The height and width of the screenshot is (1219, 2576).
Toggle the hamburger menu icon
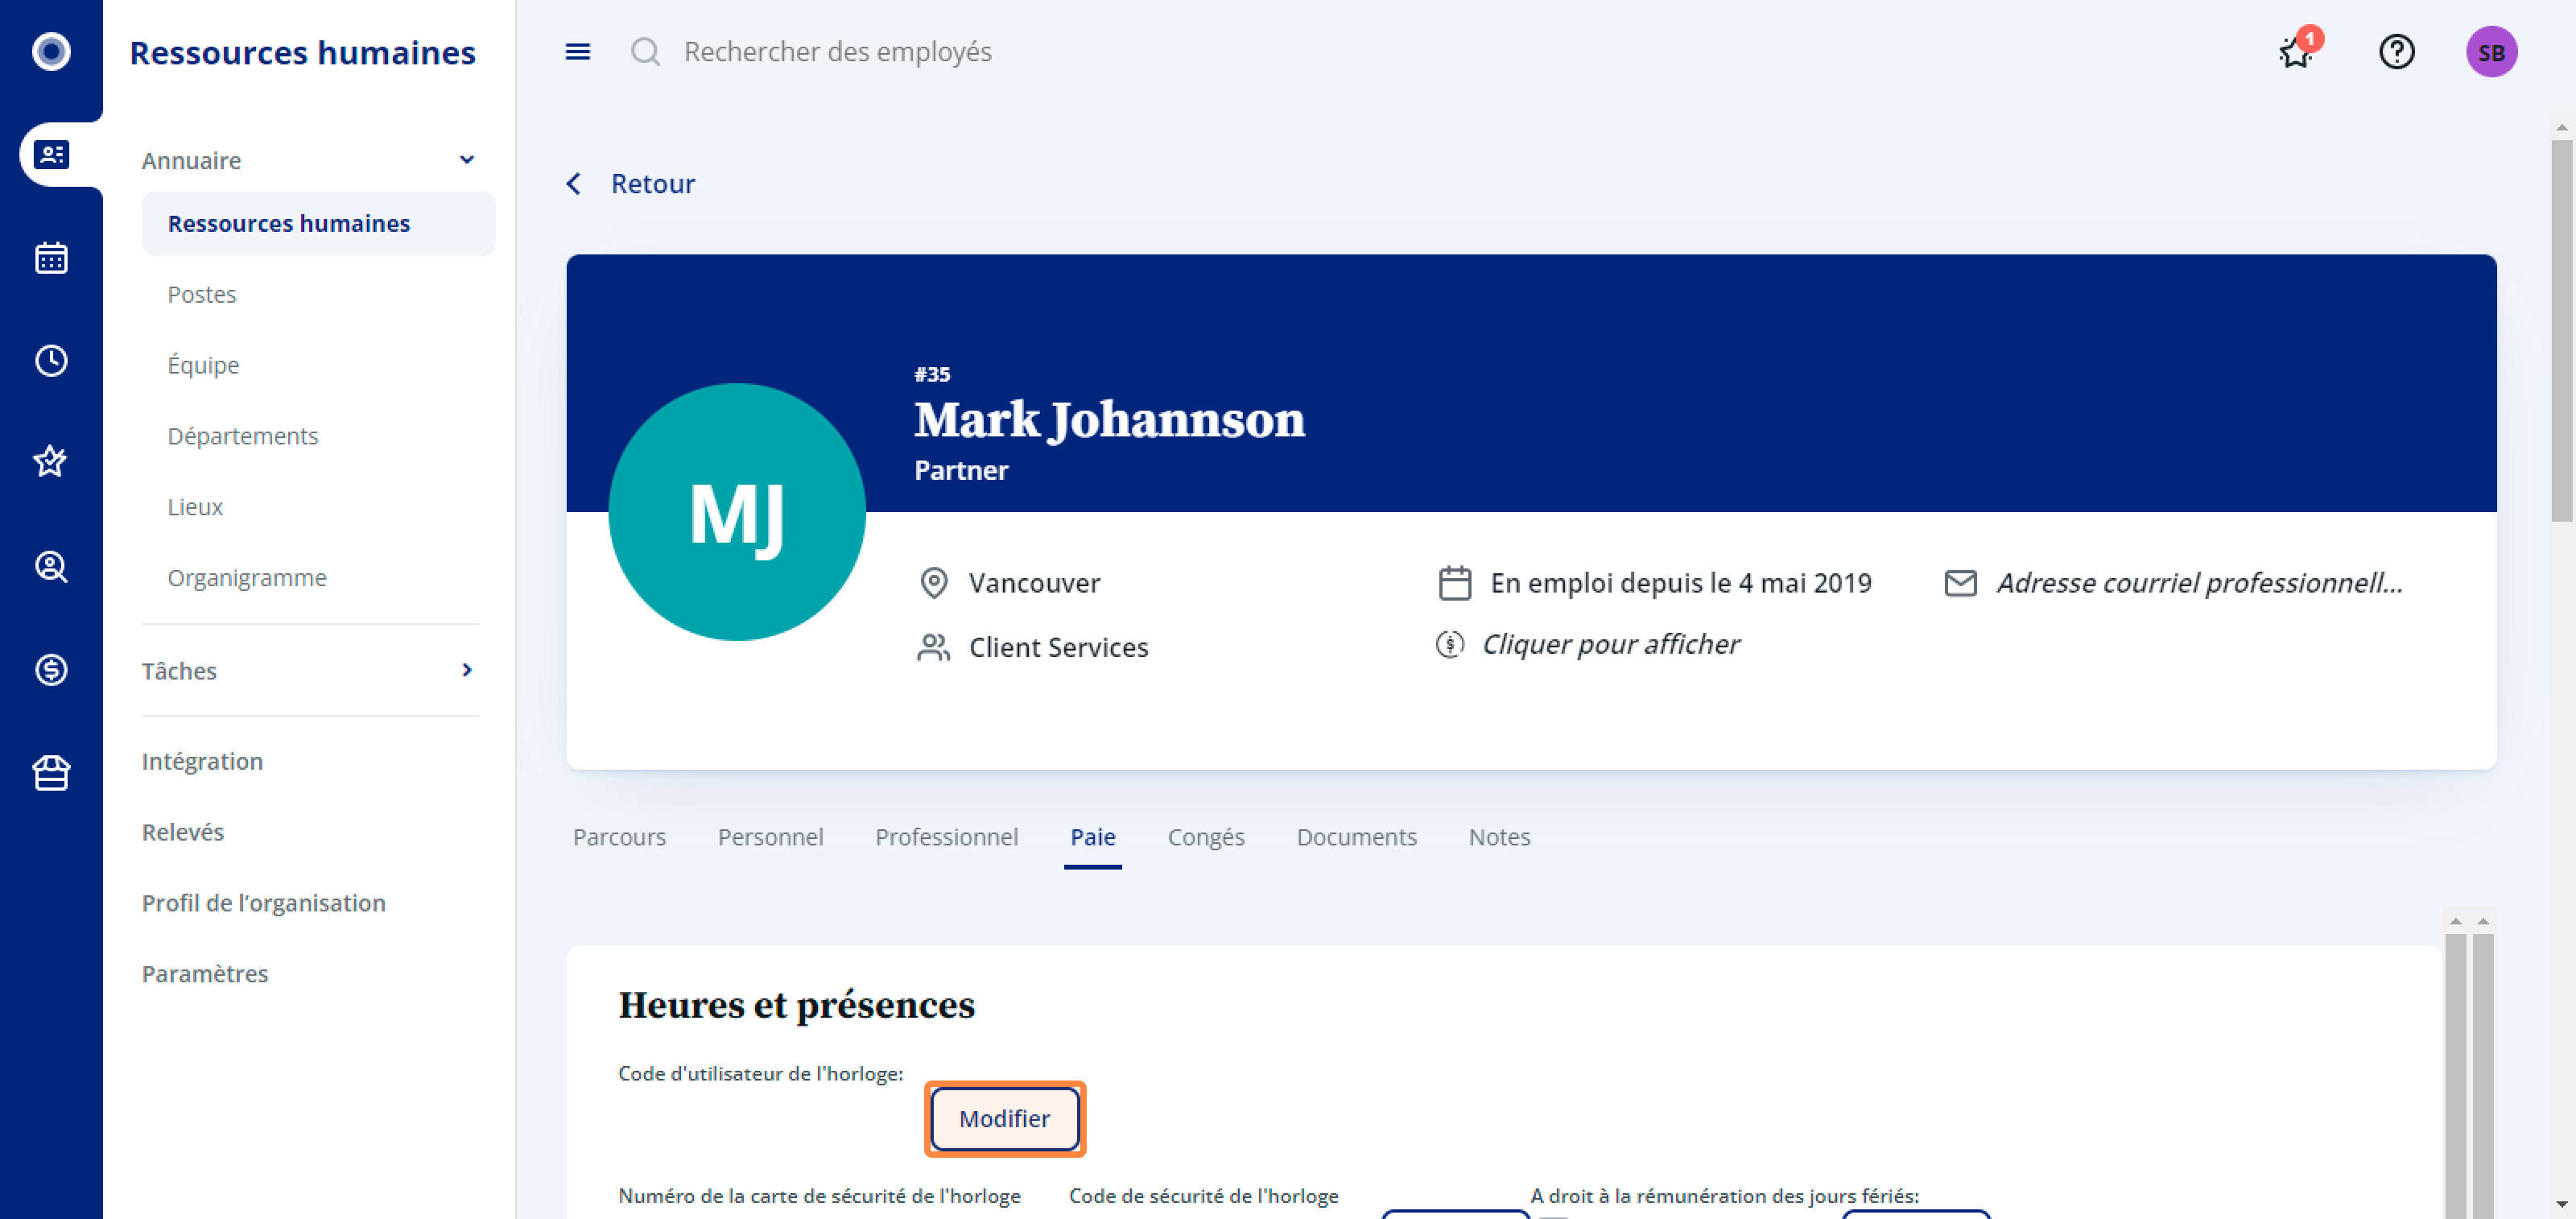577,51
